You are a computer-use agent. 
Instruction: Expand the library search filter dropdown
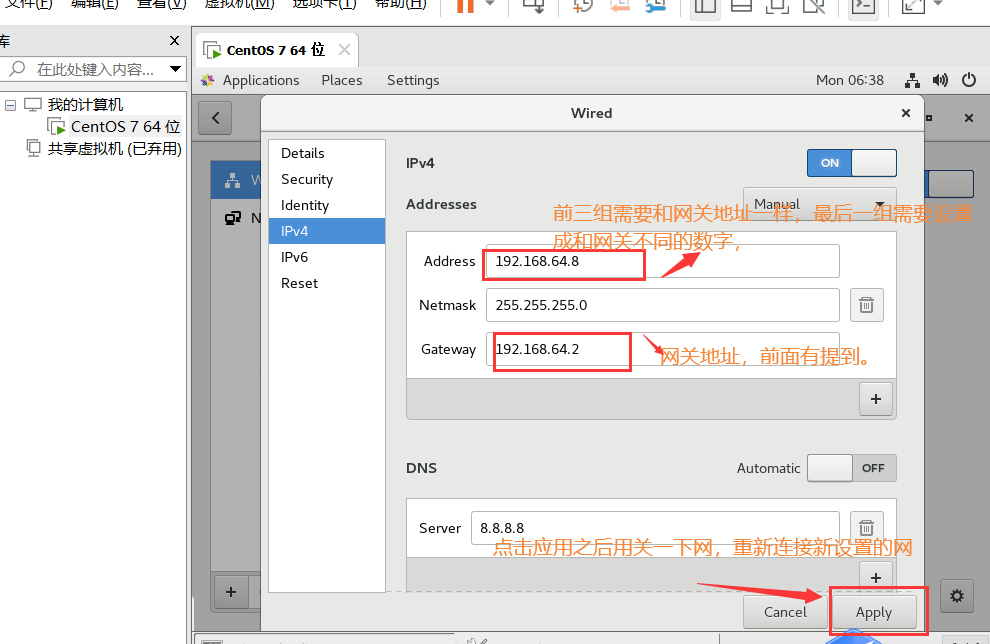[176, 69]
